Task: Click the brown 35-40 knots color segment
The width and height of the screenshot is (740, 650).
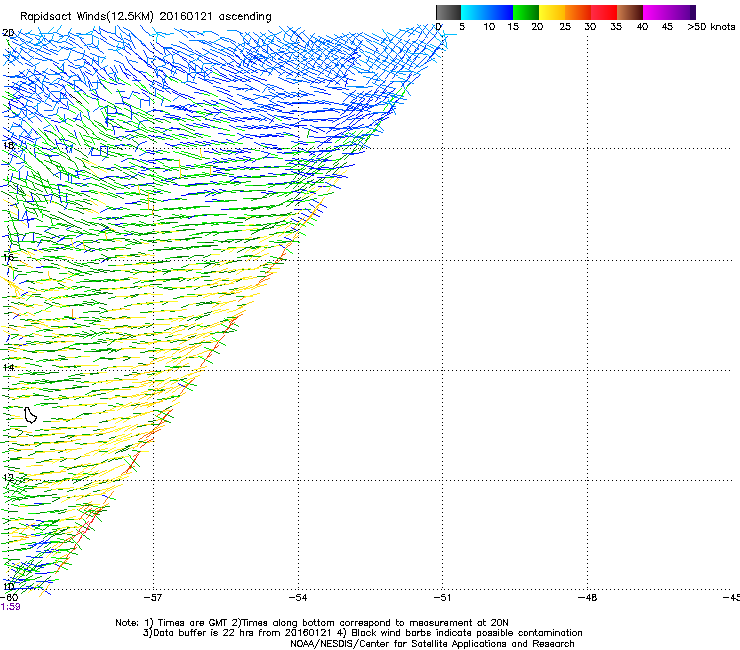Action: tap(630, 12)
